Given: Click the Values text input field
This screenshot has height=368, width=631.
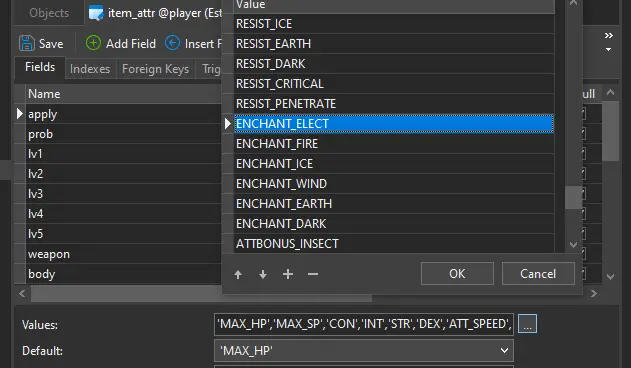Looking at the screenshot, I should 364,324.
